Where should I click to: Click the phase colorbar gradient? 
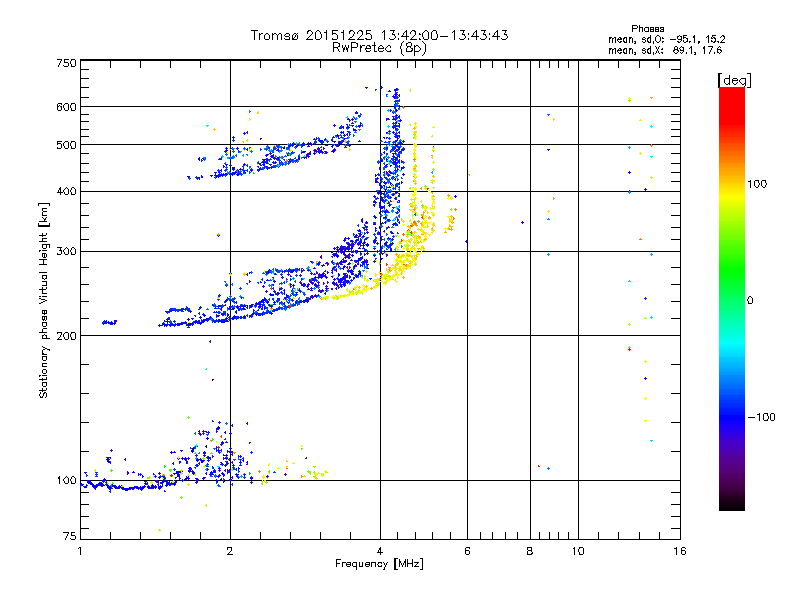click(x=732, y=298)
